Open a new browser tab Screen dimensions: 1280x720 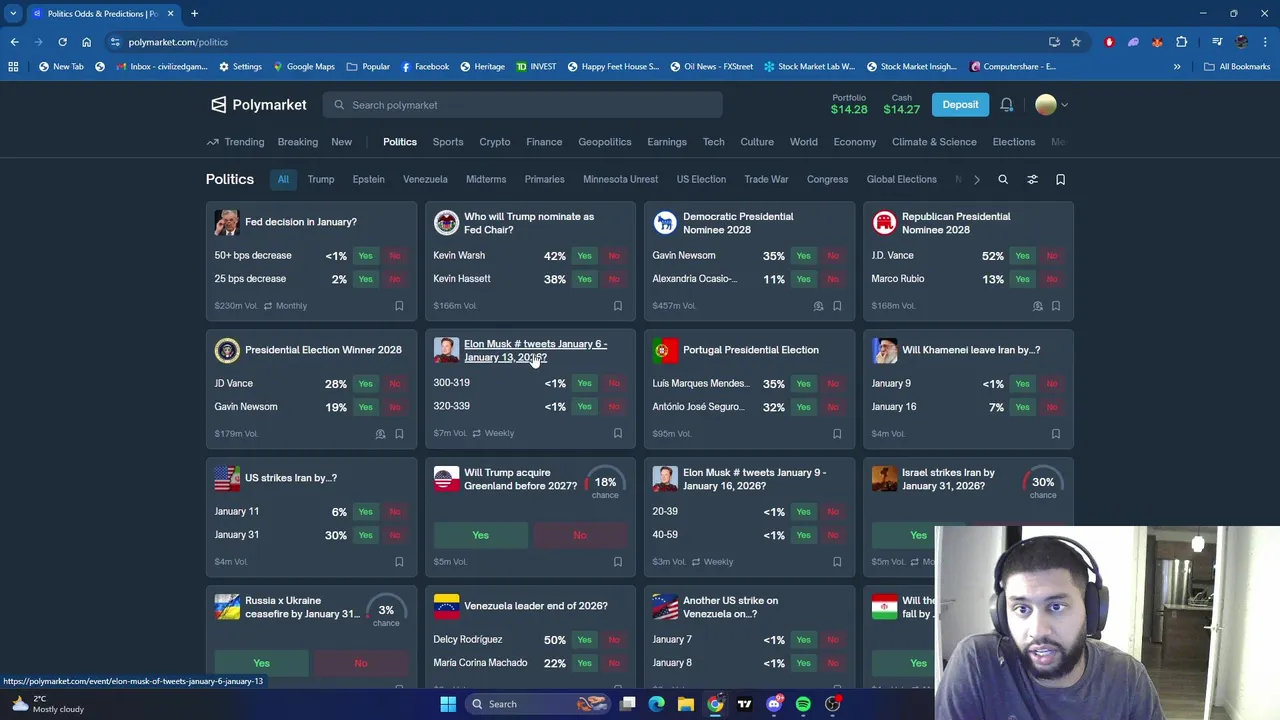coord(194,13)
